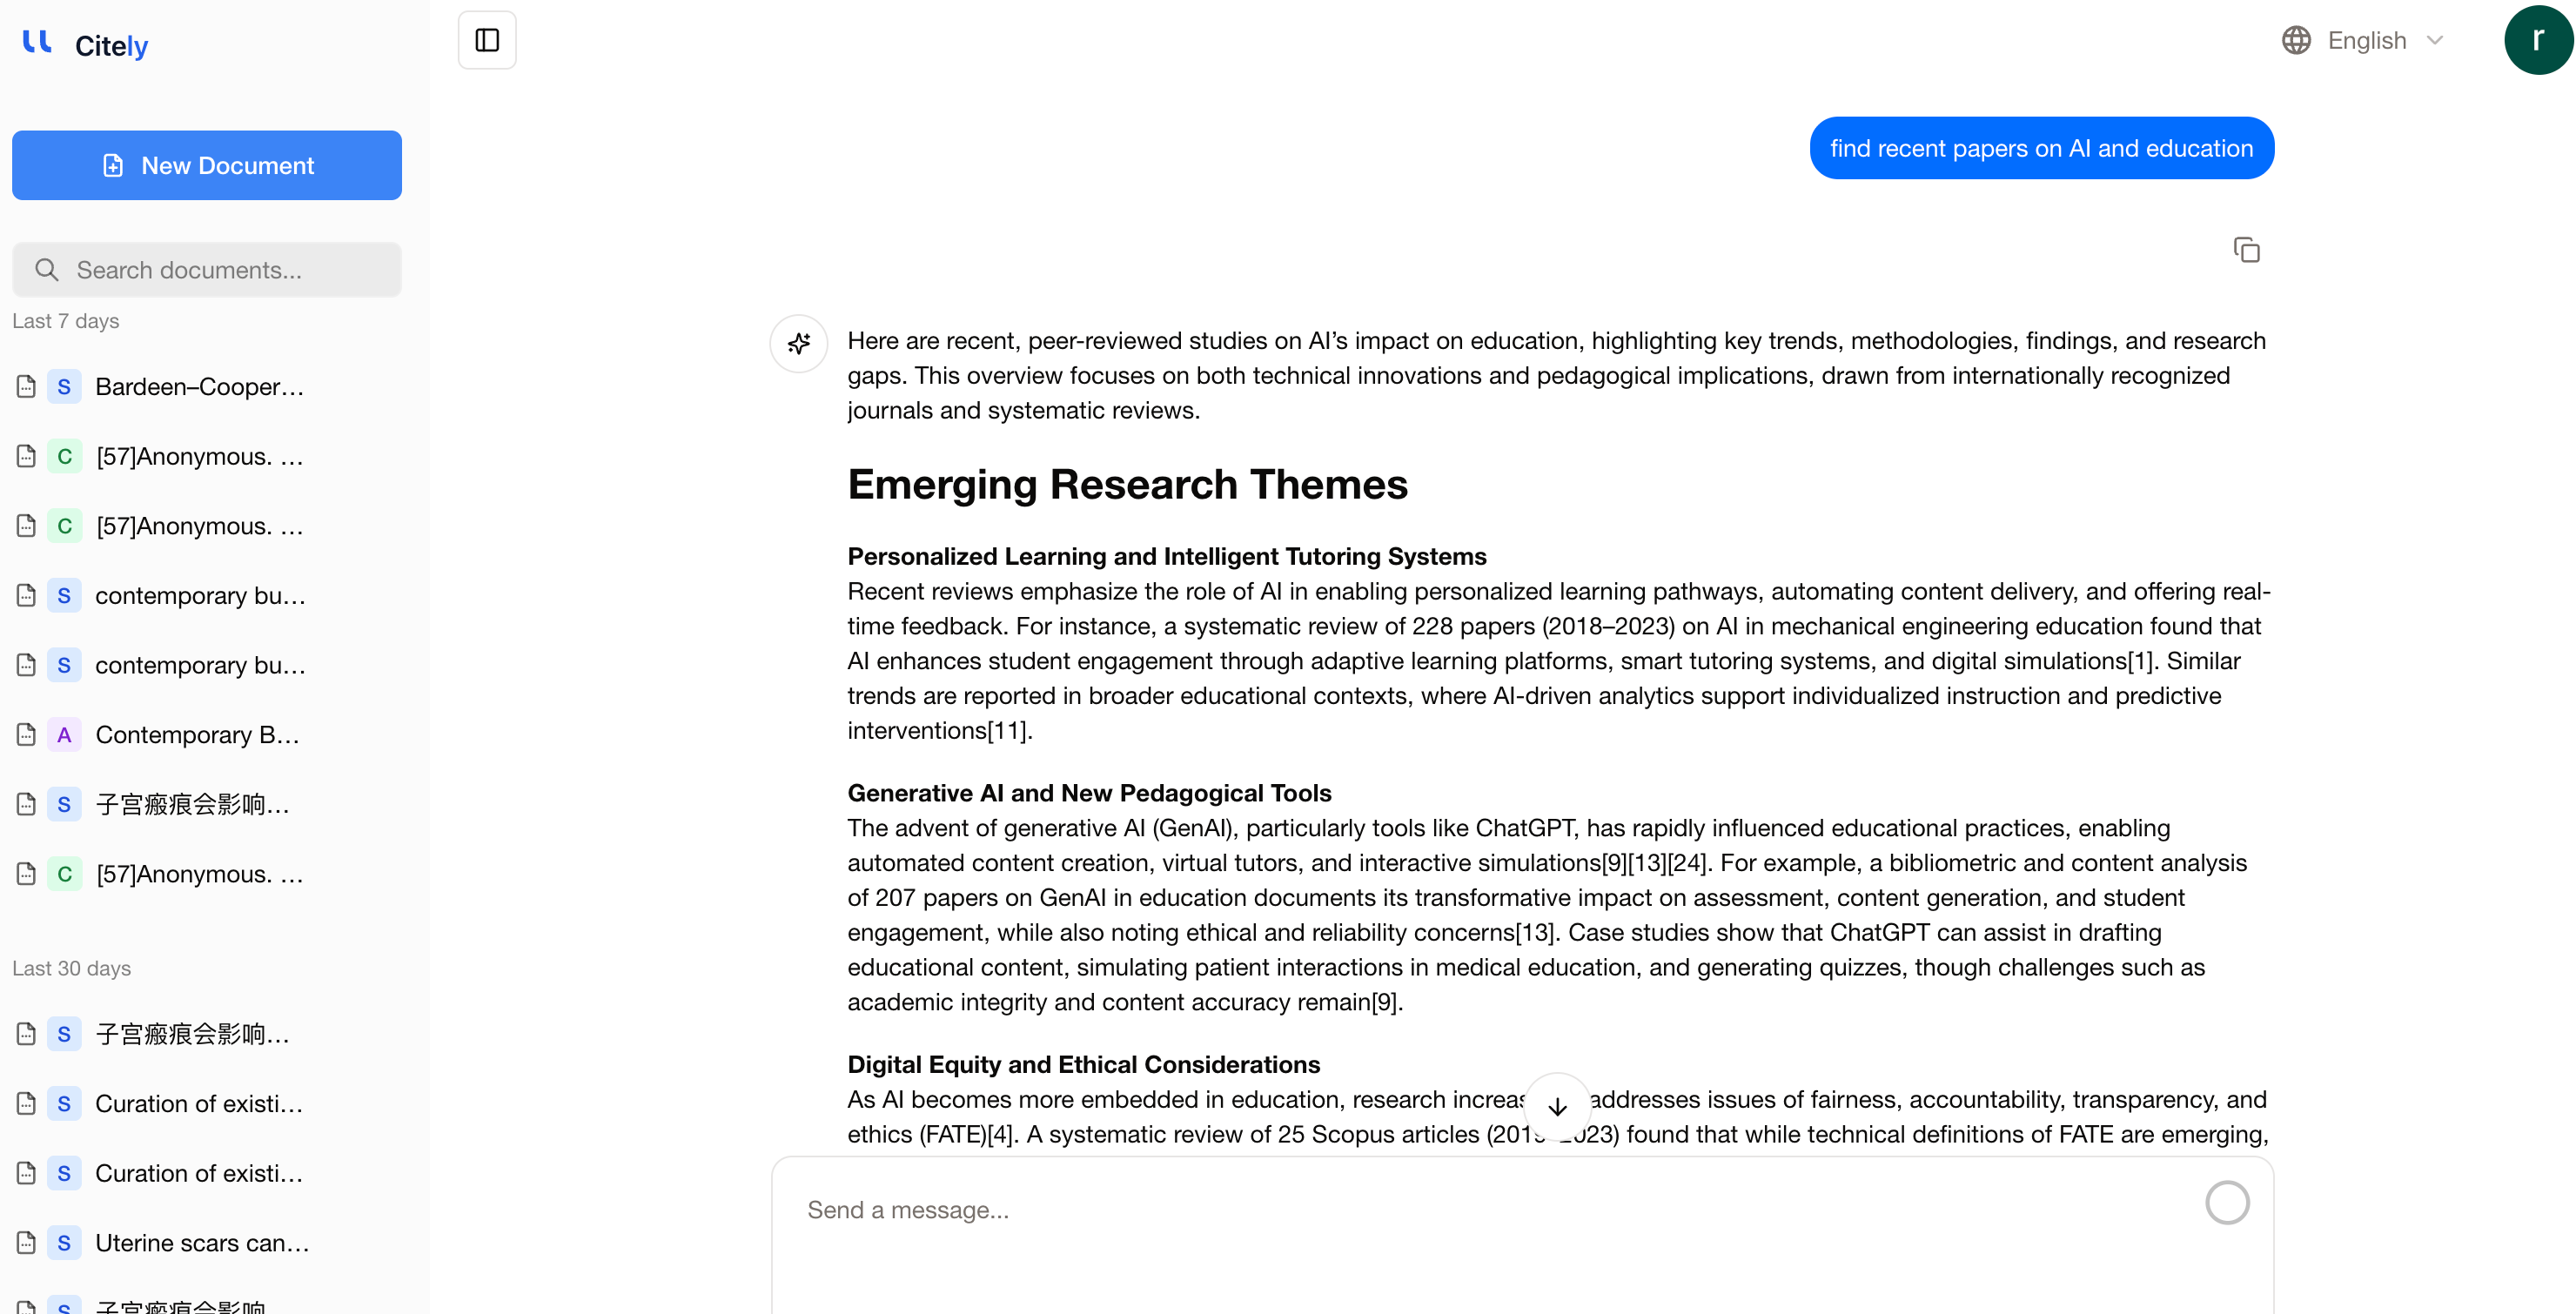2576x1314 pixels.
Task: Click the copy response icon
Action: click(2246, 250)
